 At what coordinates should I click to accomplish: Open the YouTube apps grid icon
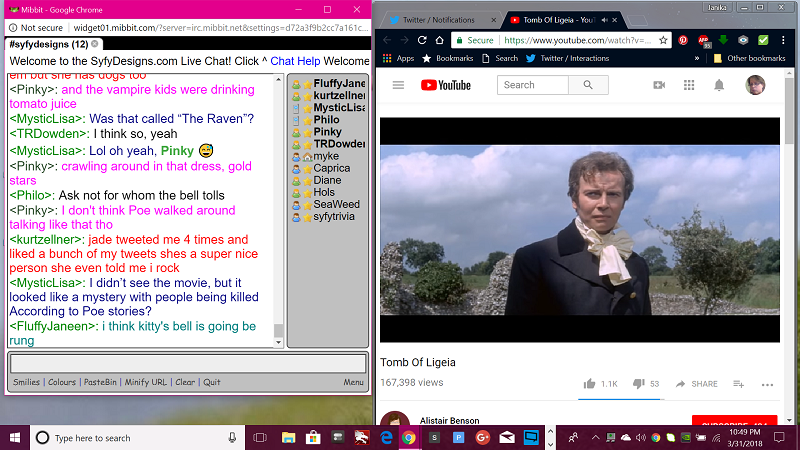coord(689,85)
